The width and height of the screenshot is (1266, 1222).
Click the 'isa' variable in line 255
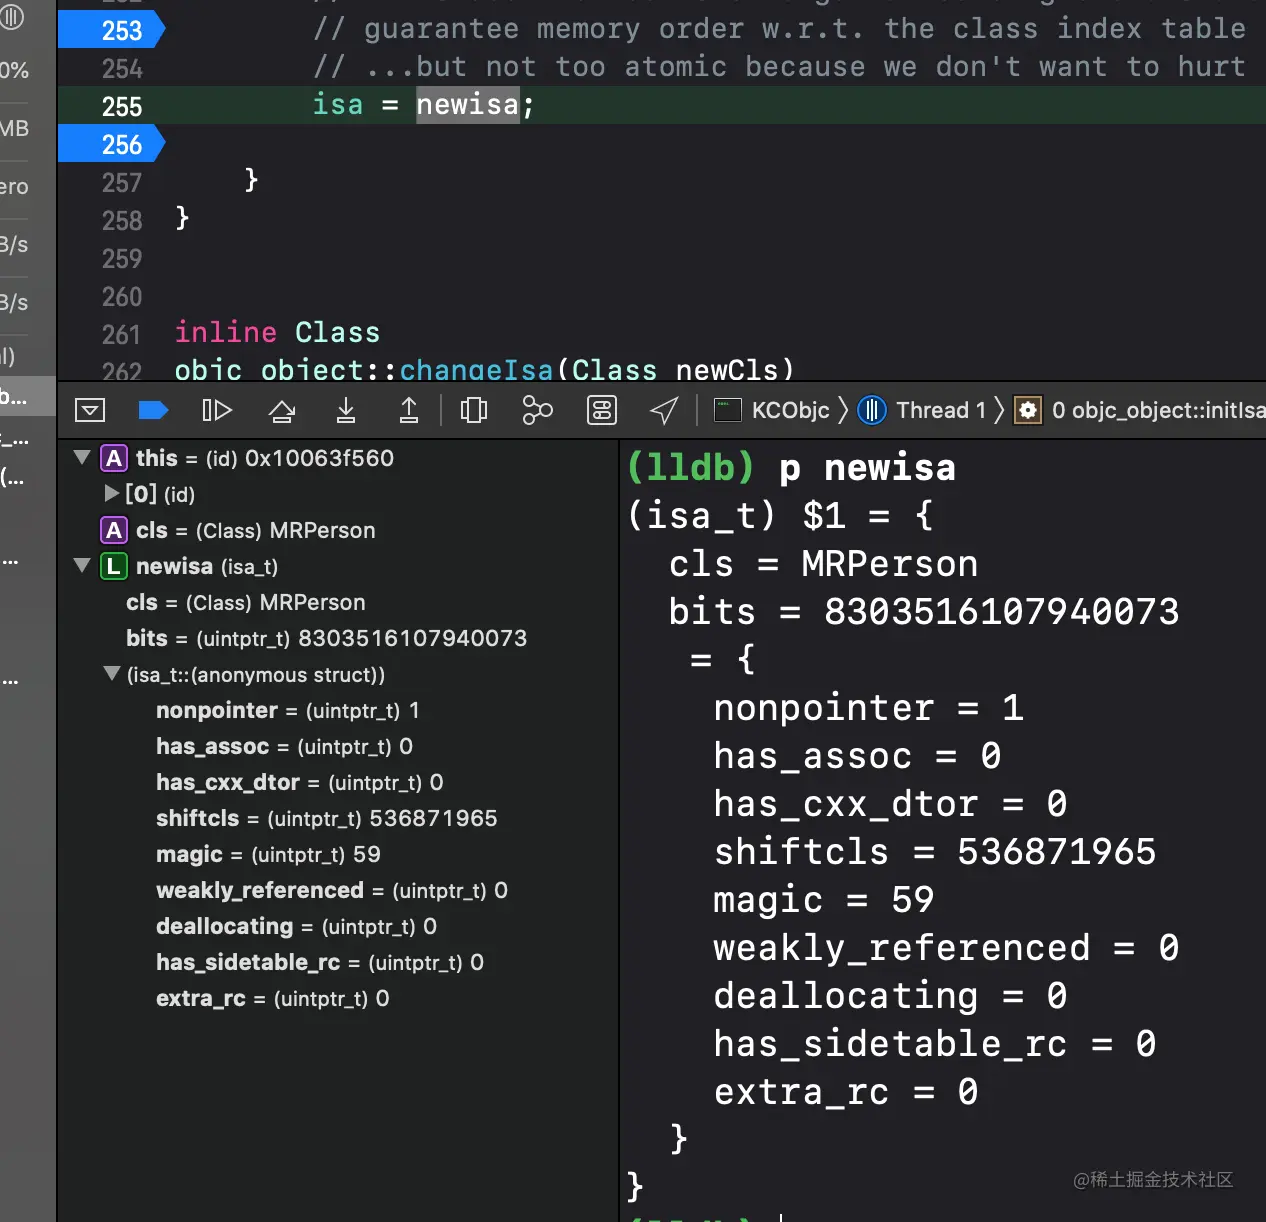[x=338, y=105]
